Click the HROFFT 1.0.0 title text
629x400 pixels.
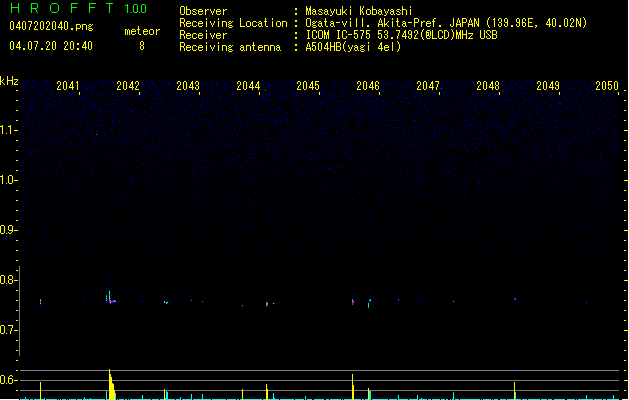(78, 8)
